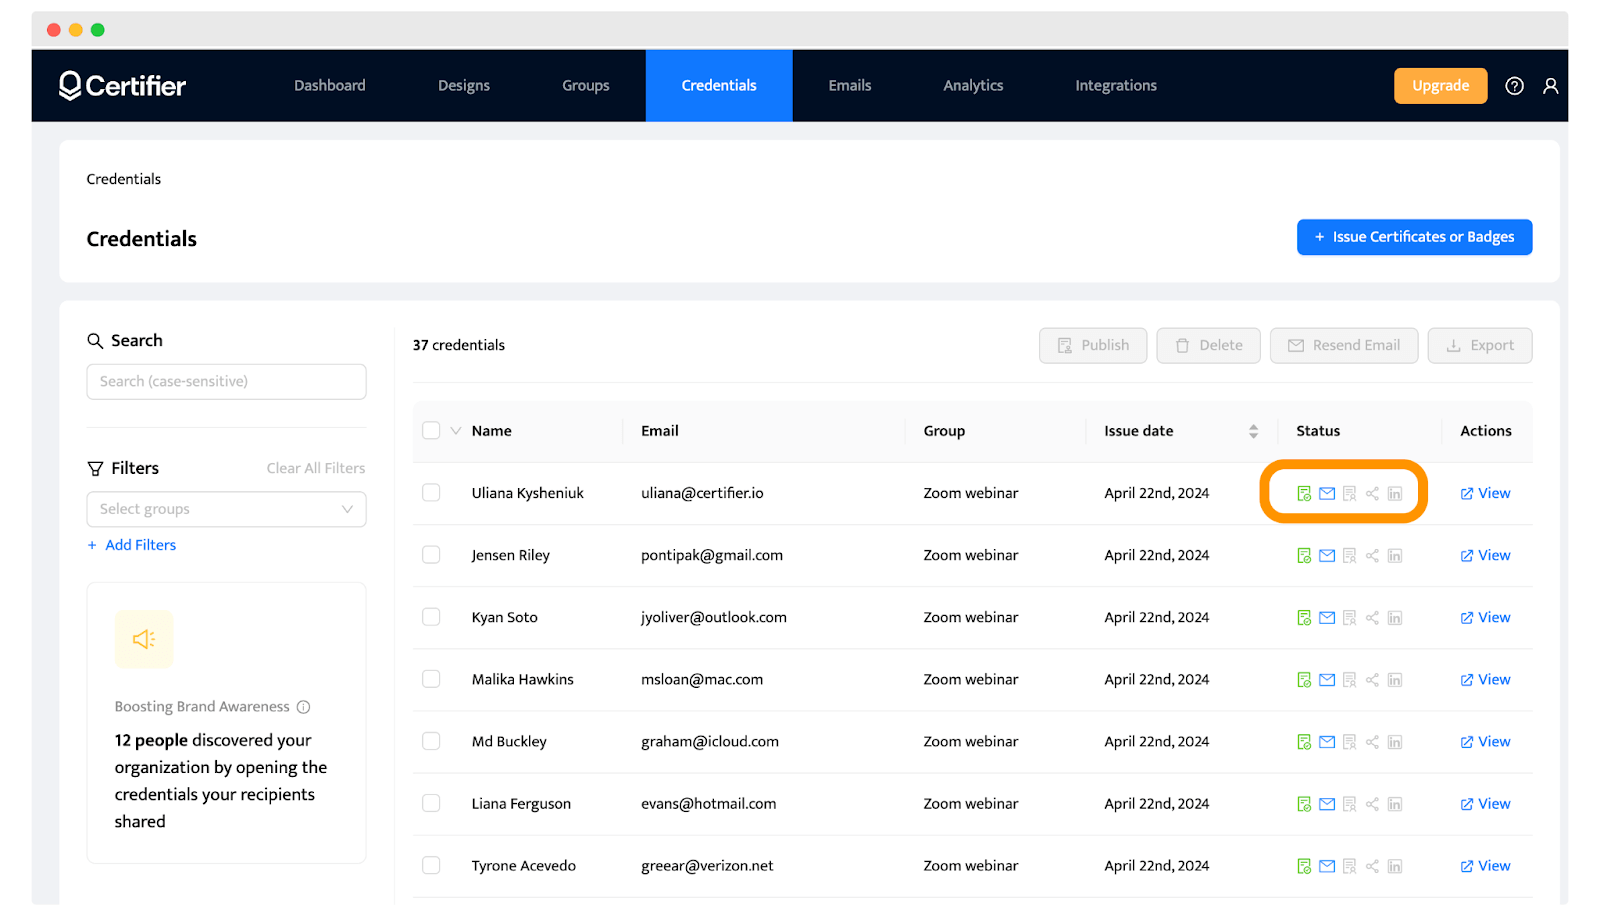Open the user account profile icon

[x=1550, y=86]
